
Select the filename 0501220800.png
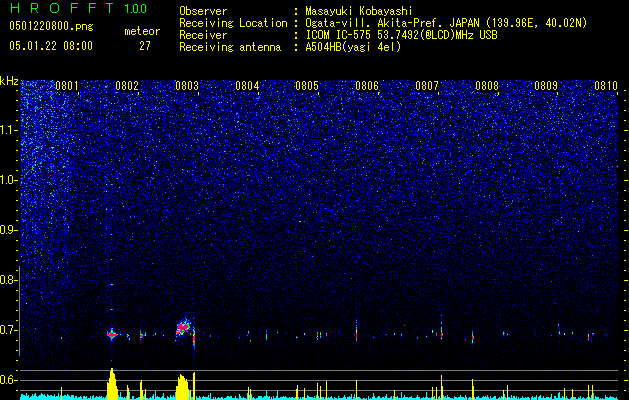(x=51, y=26)
